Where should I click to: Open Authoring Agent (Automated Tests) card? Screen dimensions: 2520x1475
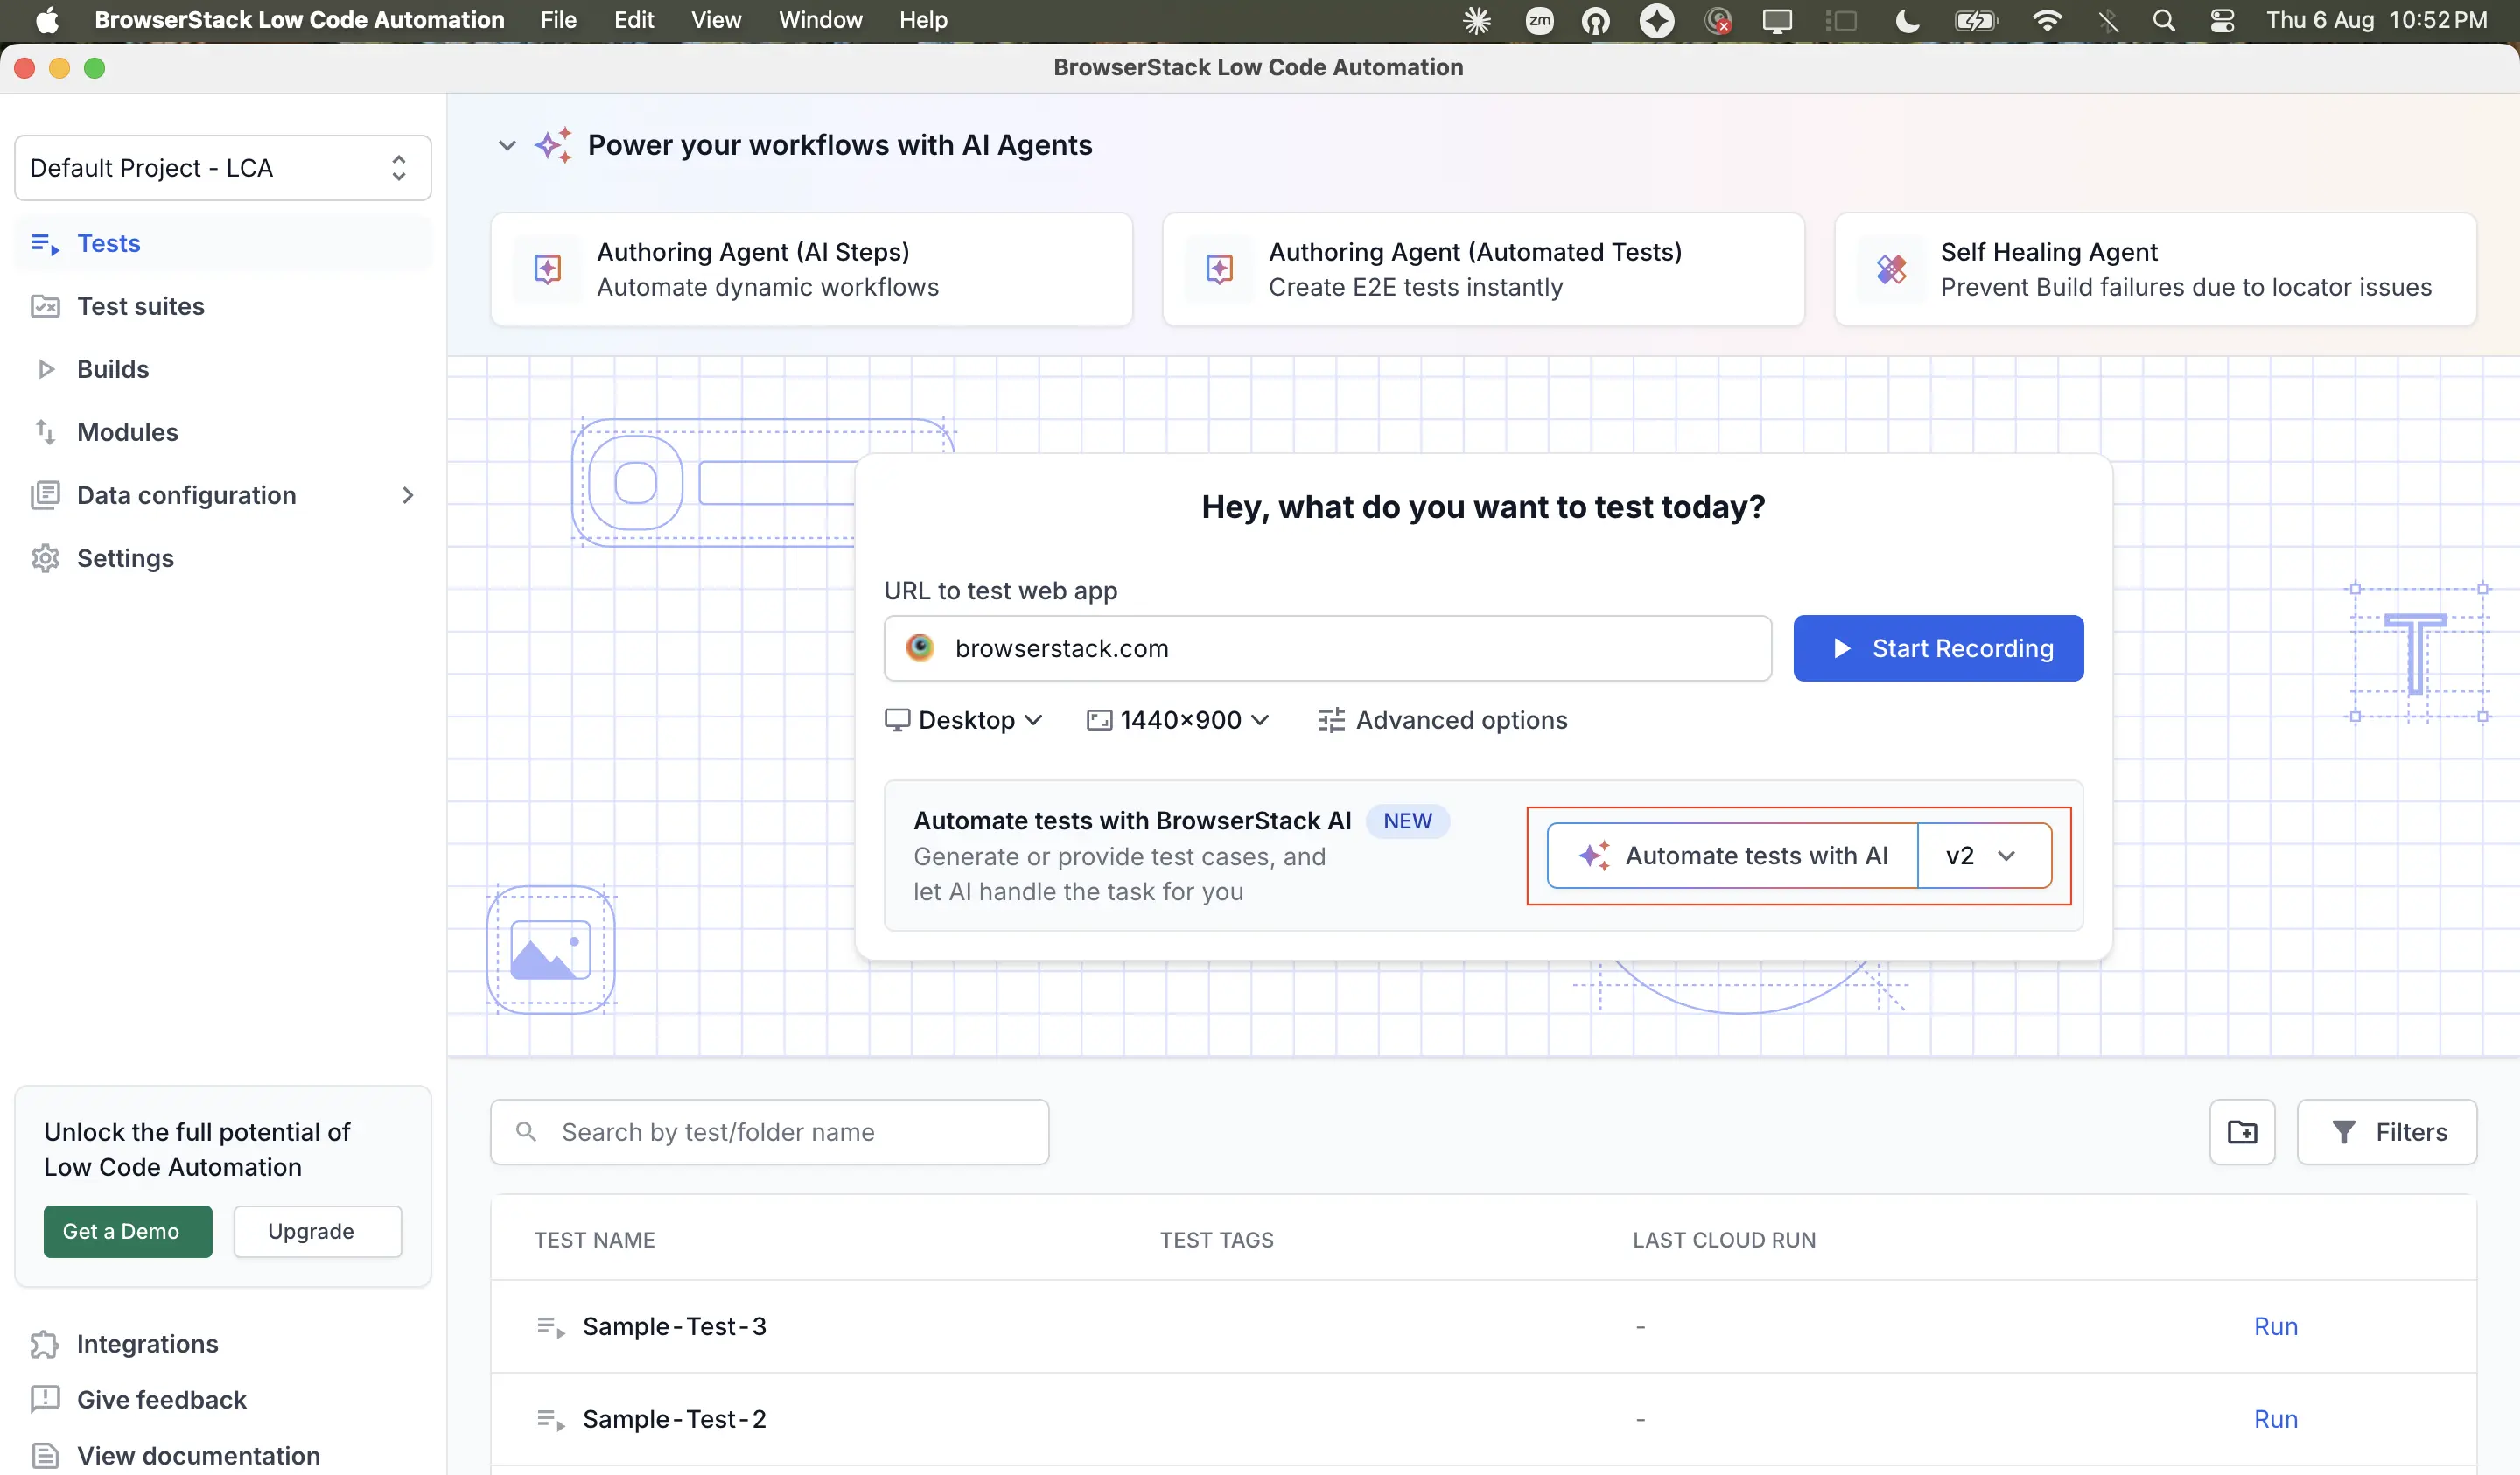coord(1483,269)
